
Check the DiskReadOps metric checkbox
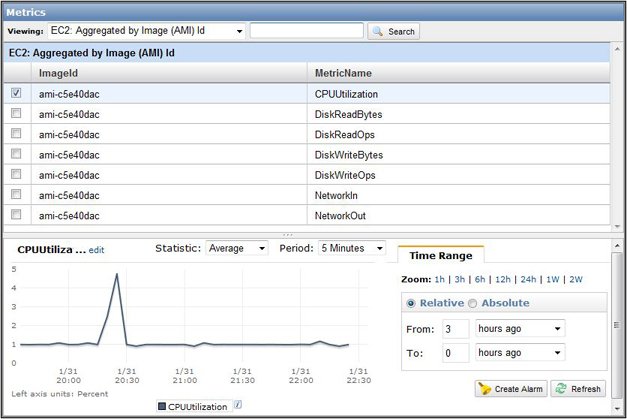(16, 133)
